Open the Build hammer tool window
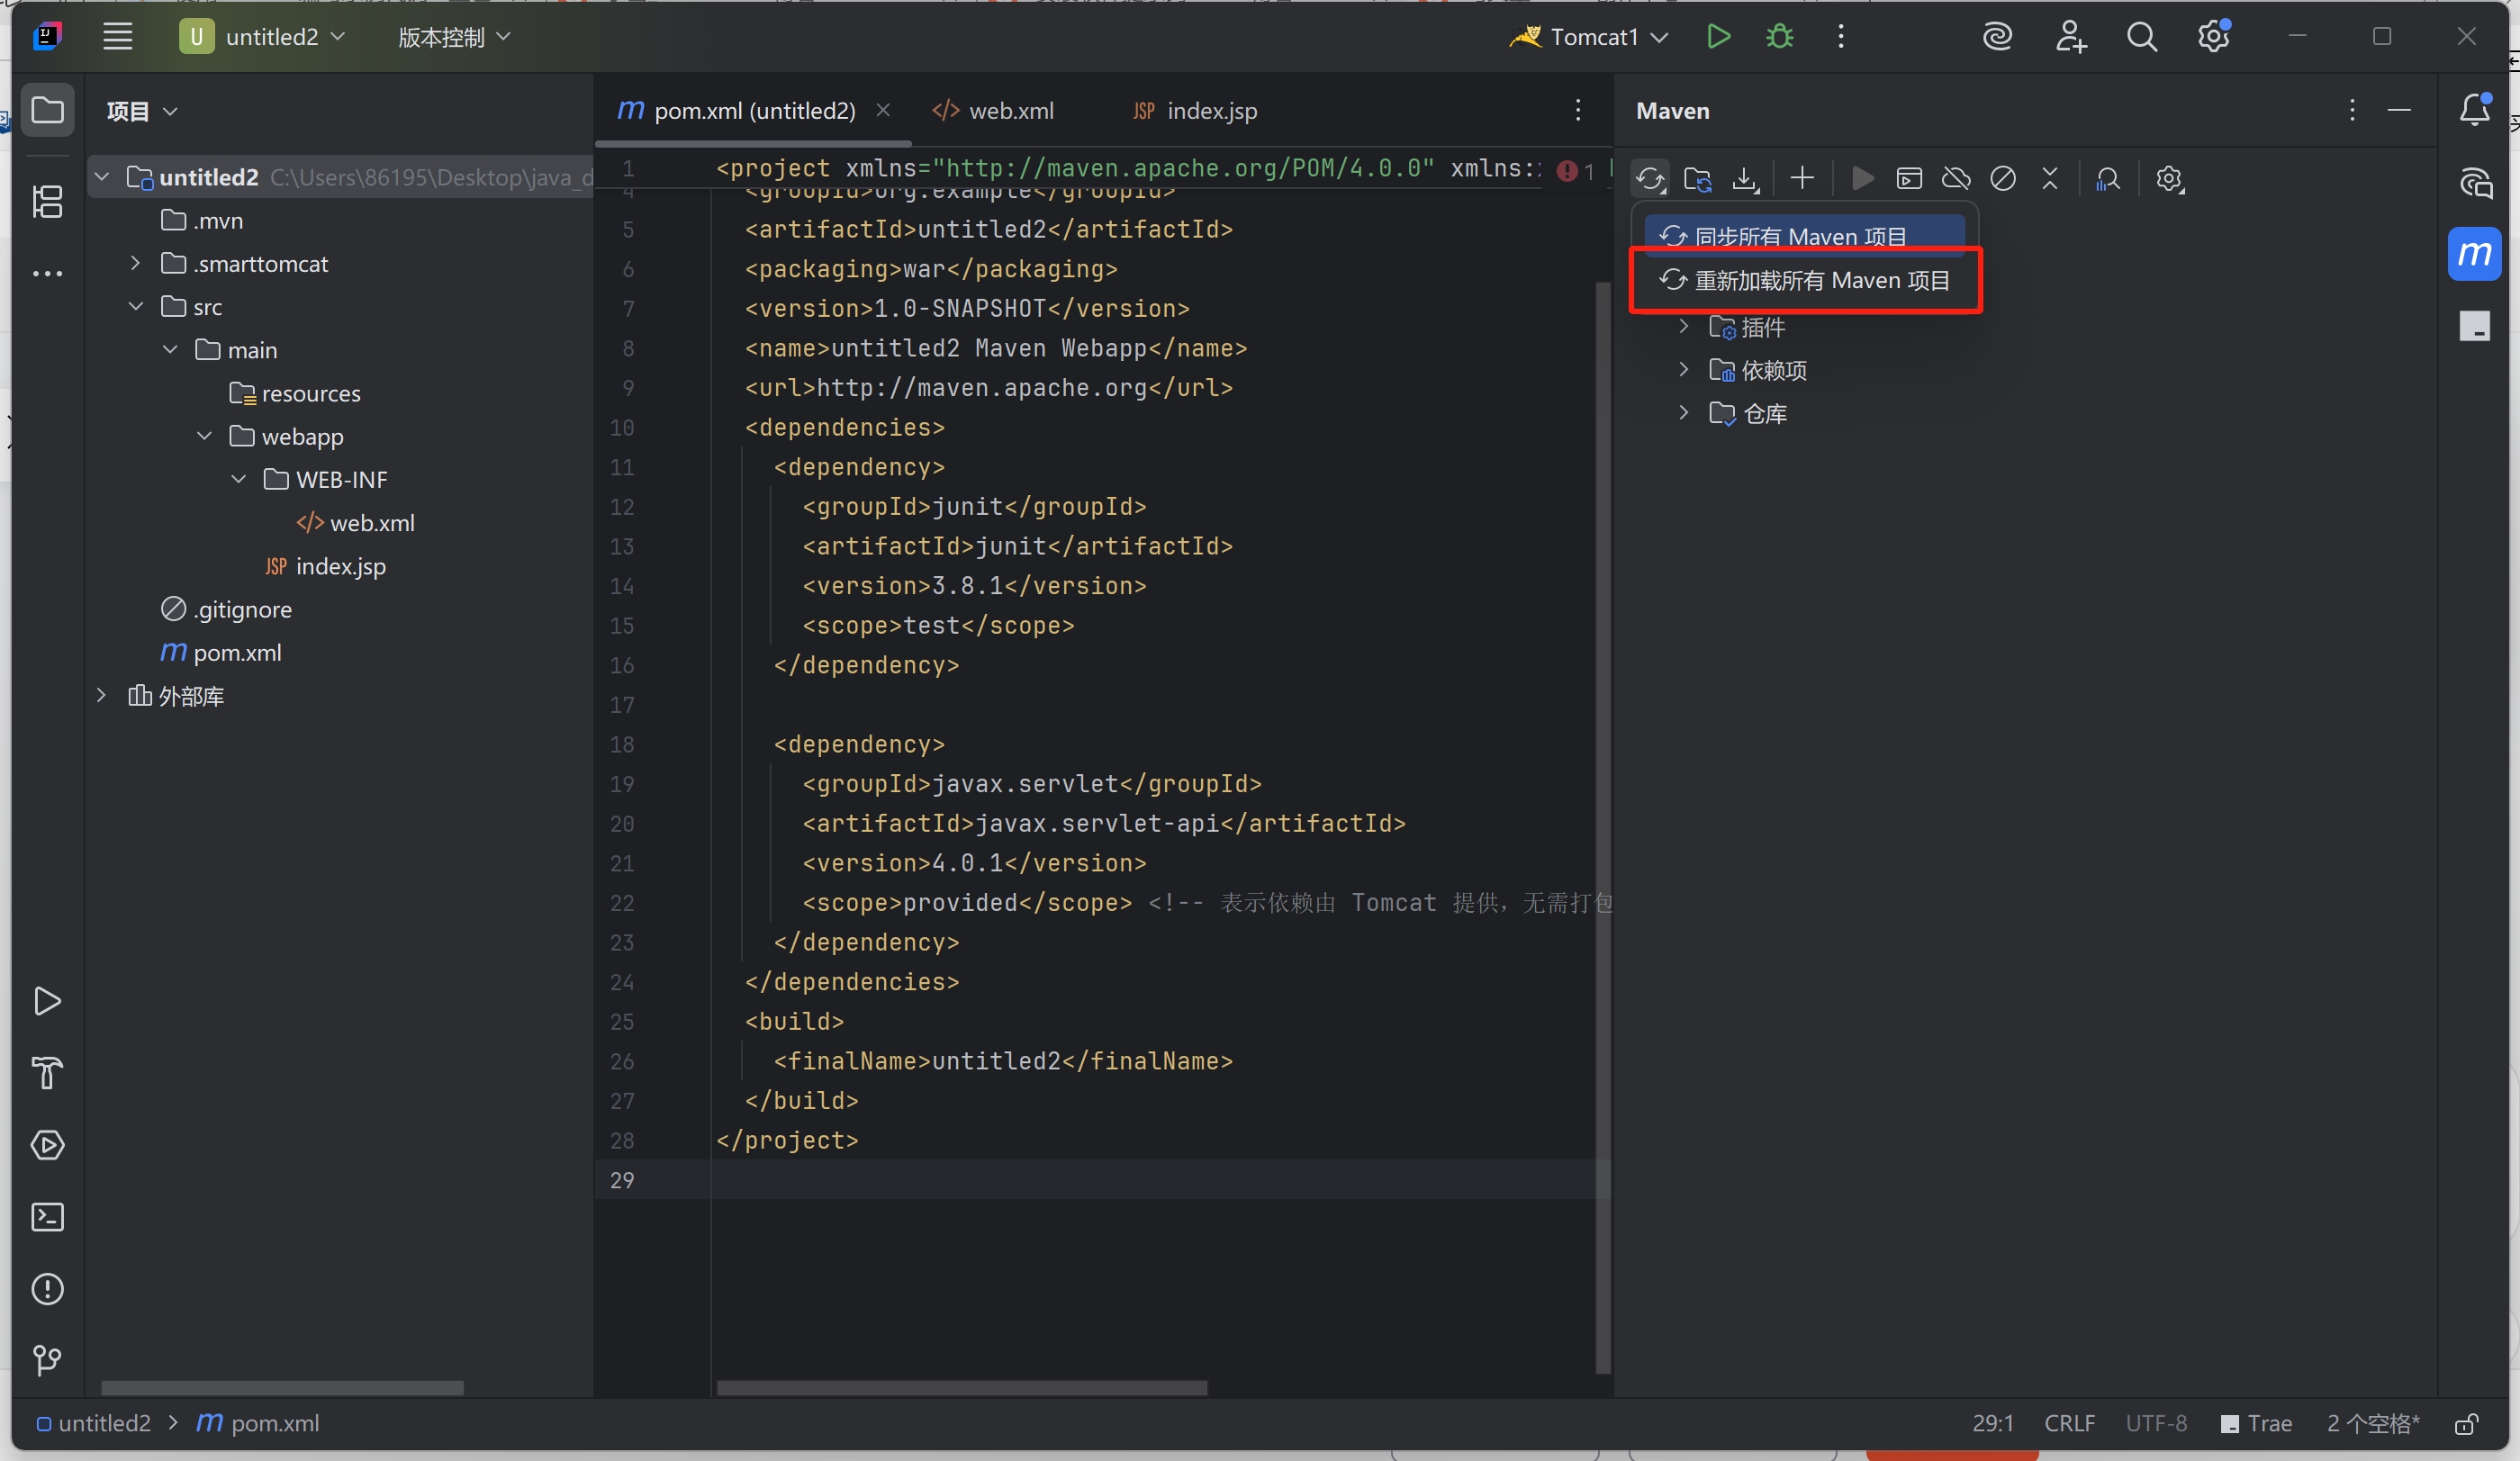Screen dimensions: 2520x1461 point(47,1073)
